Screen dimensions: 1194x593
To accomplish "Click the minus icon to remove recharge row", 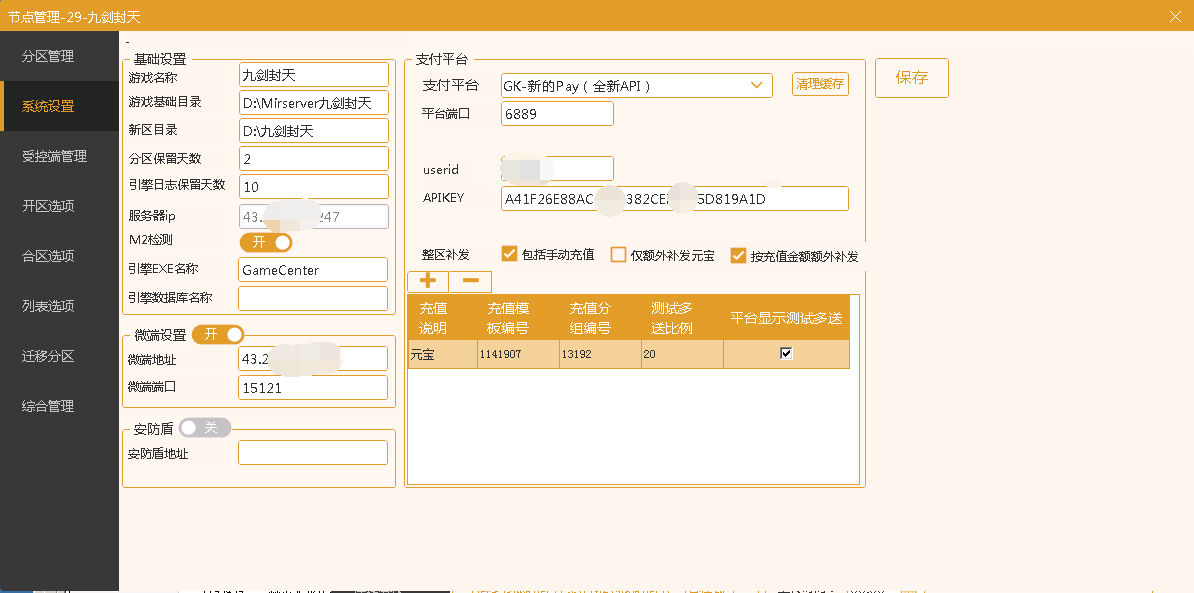I will pyautogui.click(x=470, y=282).
